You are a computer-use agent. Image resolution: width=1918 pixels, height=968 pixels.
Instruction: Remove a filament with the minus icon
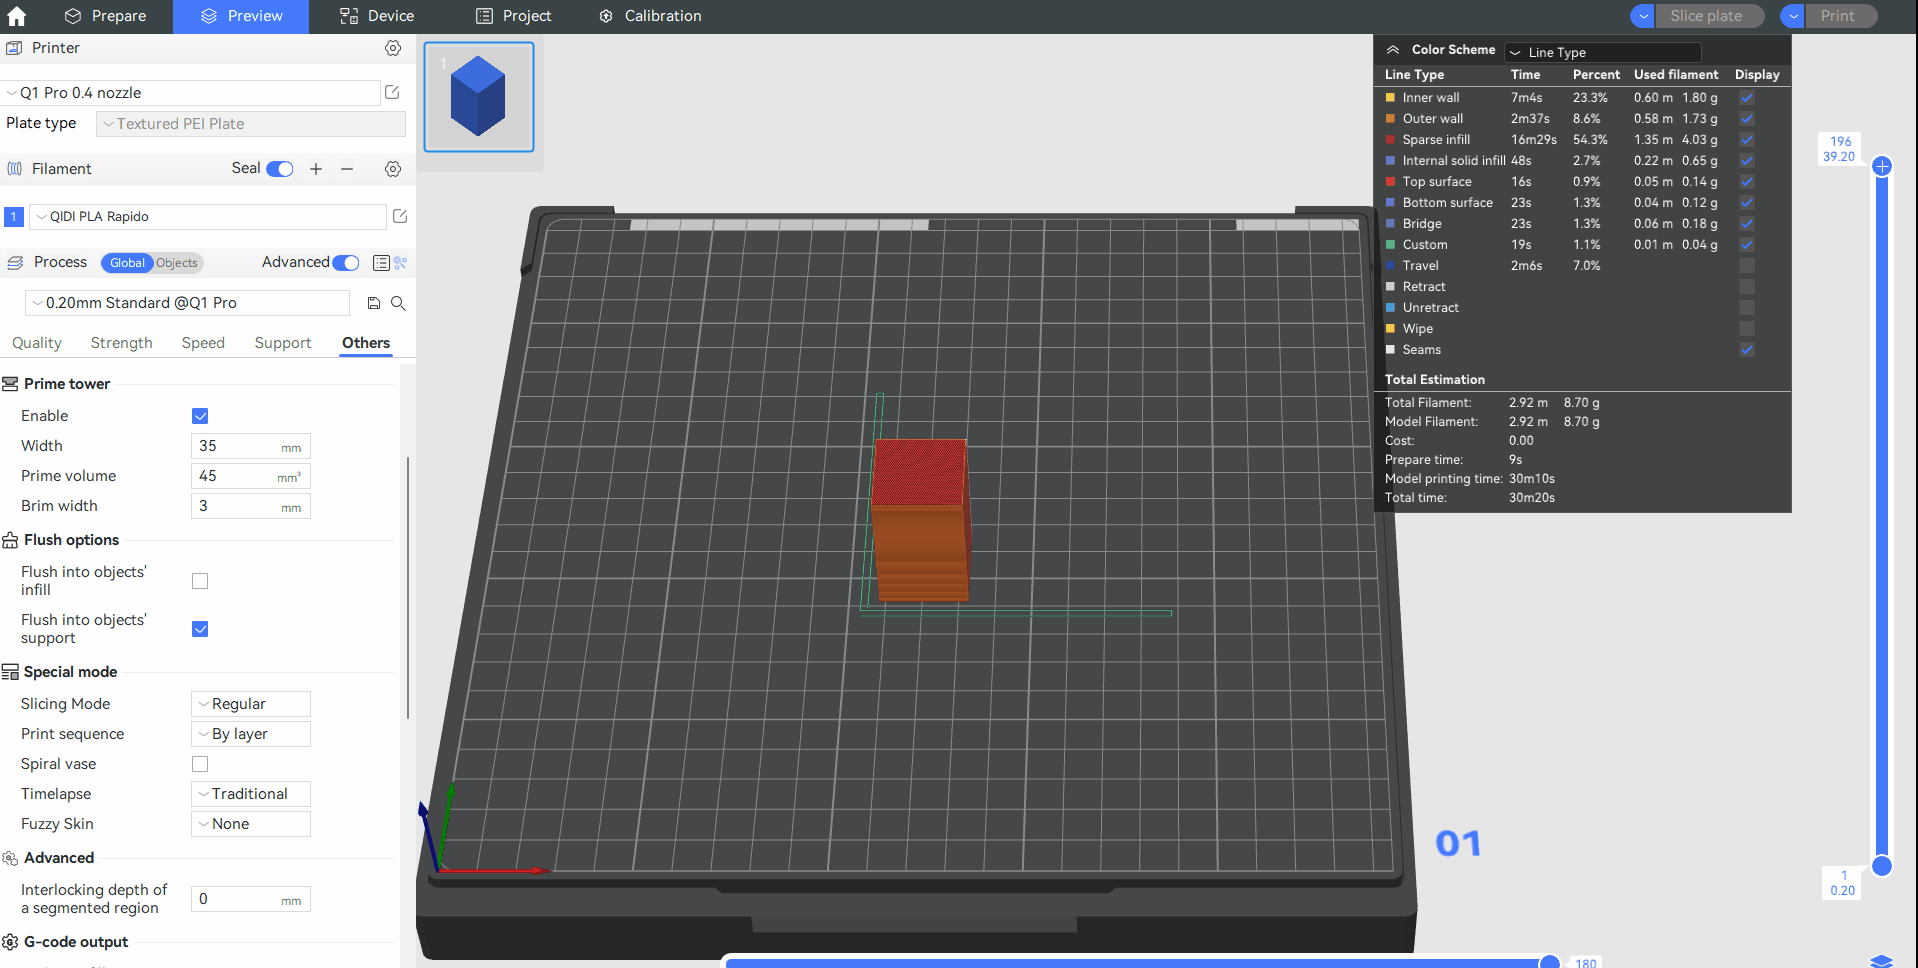tap(347, 169)
